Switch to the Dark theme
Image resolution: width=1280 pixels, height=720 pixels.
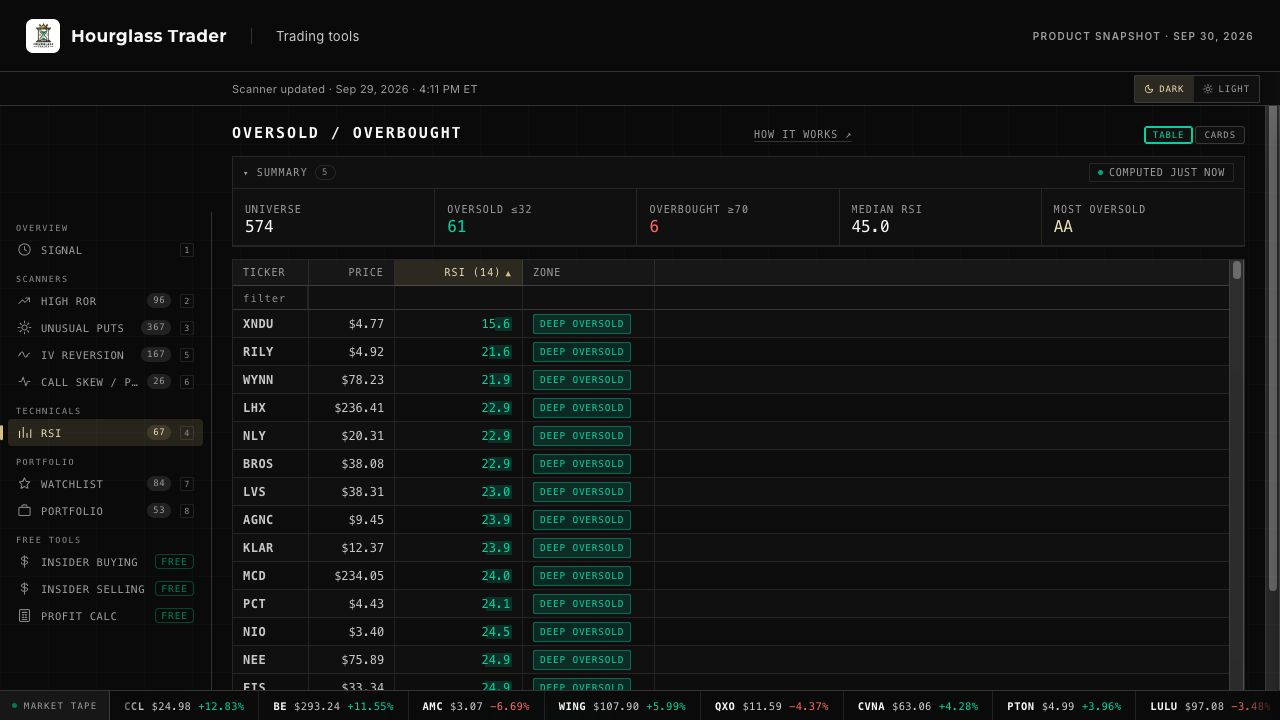pos(1164,89)
